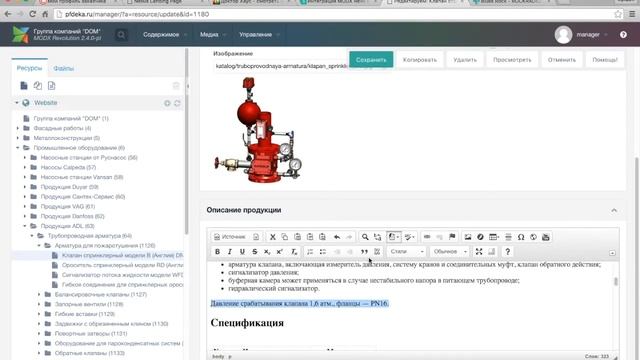Open the search icon in top bar
Viewport: 640px width, 360px height.
tap(121, 35)
